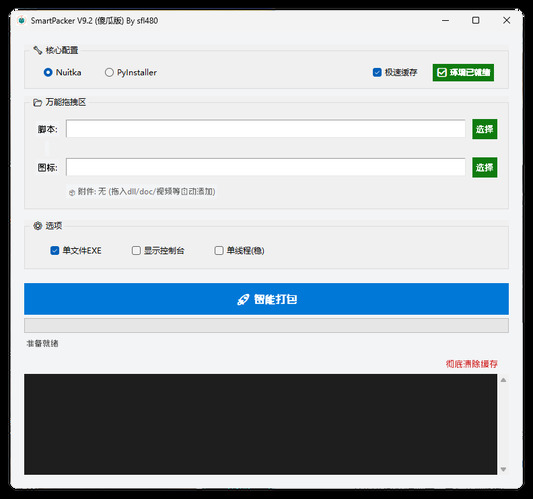Click the 选项 group label

click(x=54, y=226)
